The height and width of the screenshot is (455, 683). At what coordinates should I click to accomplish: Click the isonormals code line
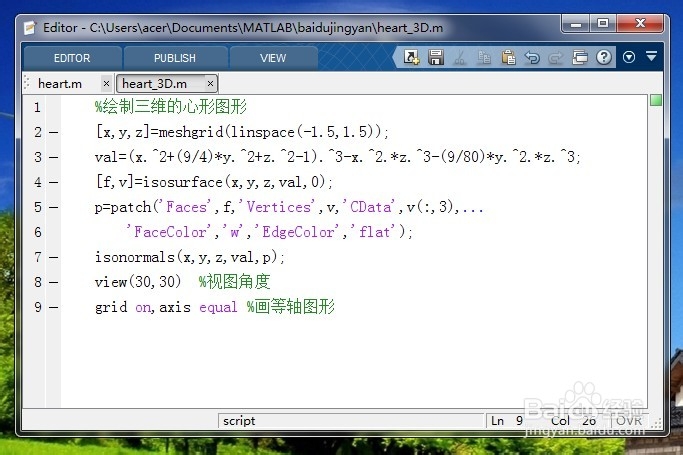point(190,257)
